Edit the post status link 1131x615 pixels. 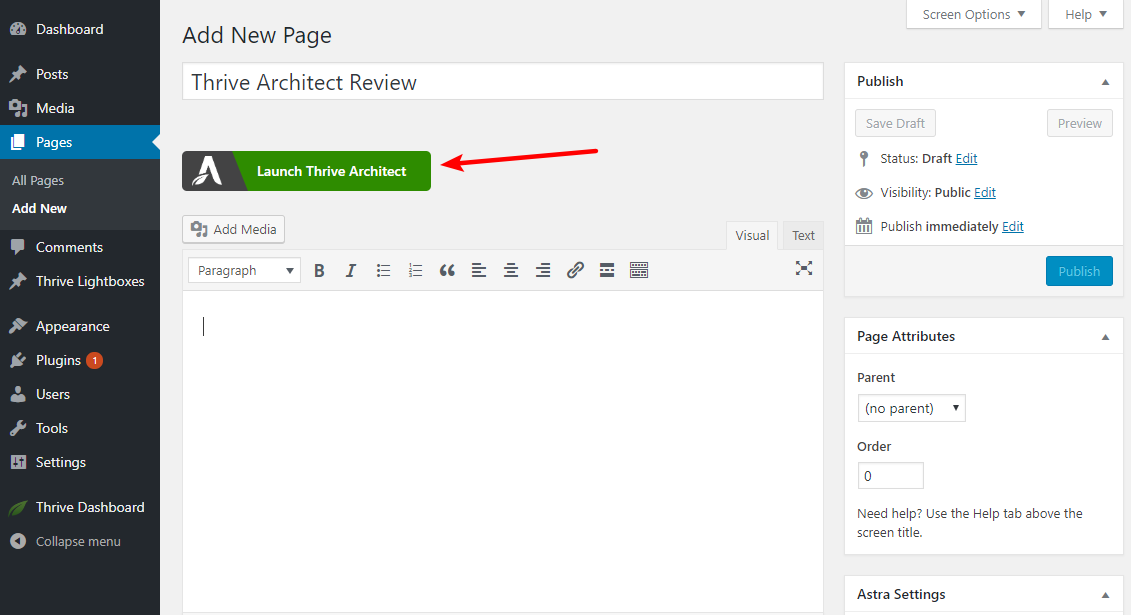[967, 159]
